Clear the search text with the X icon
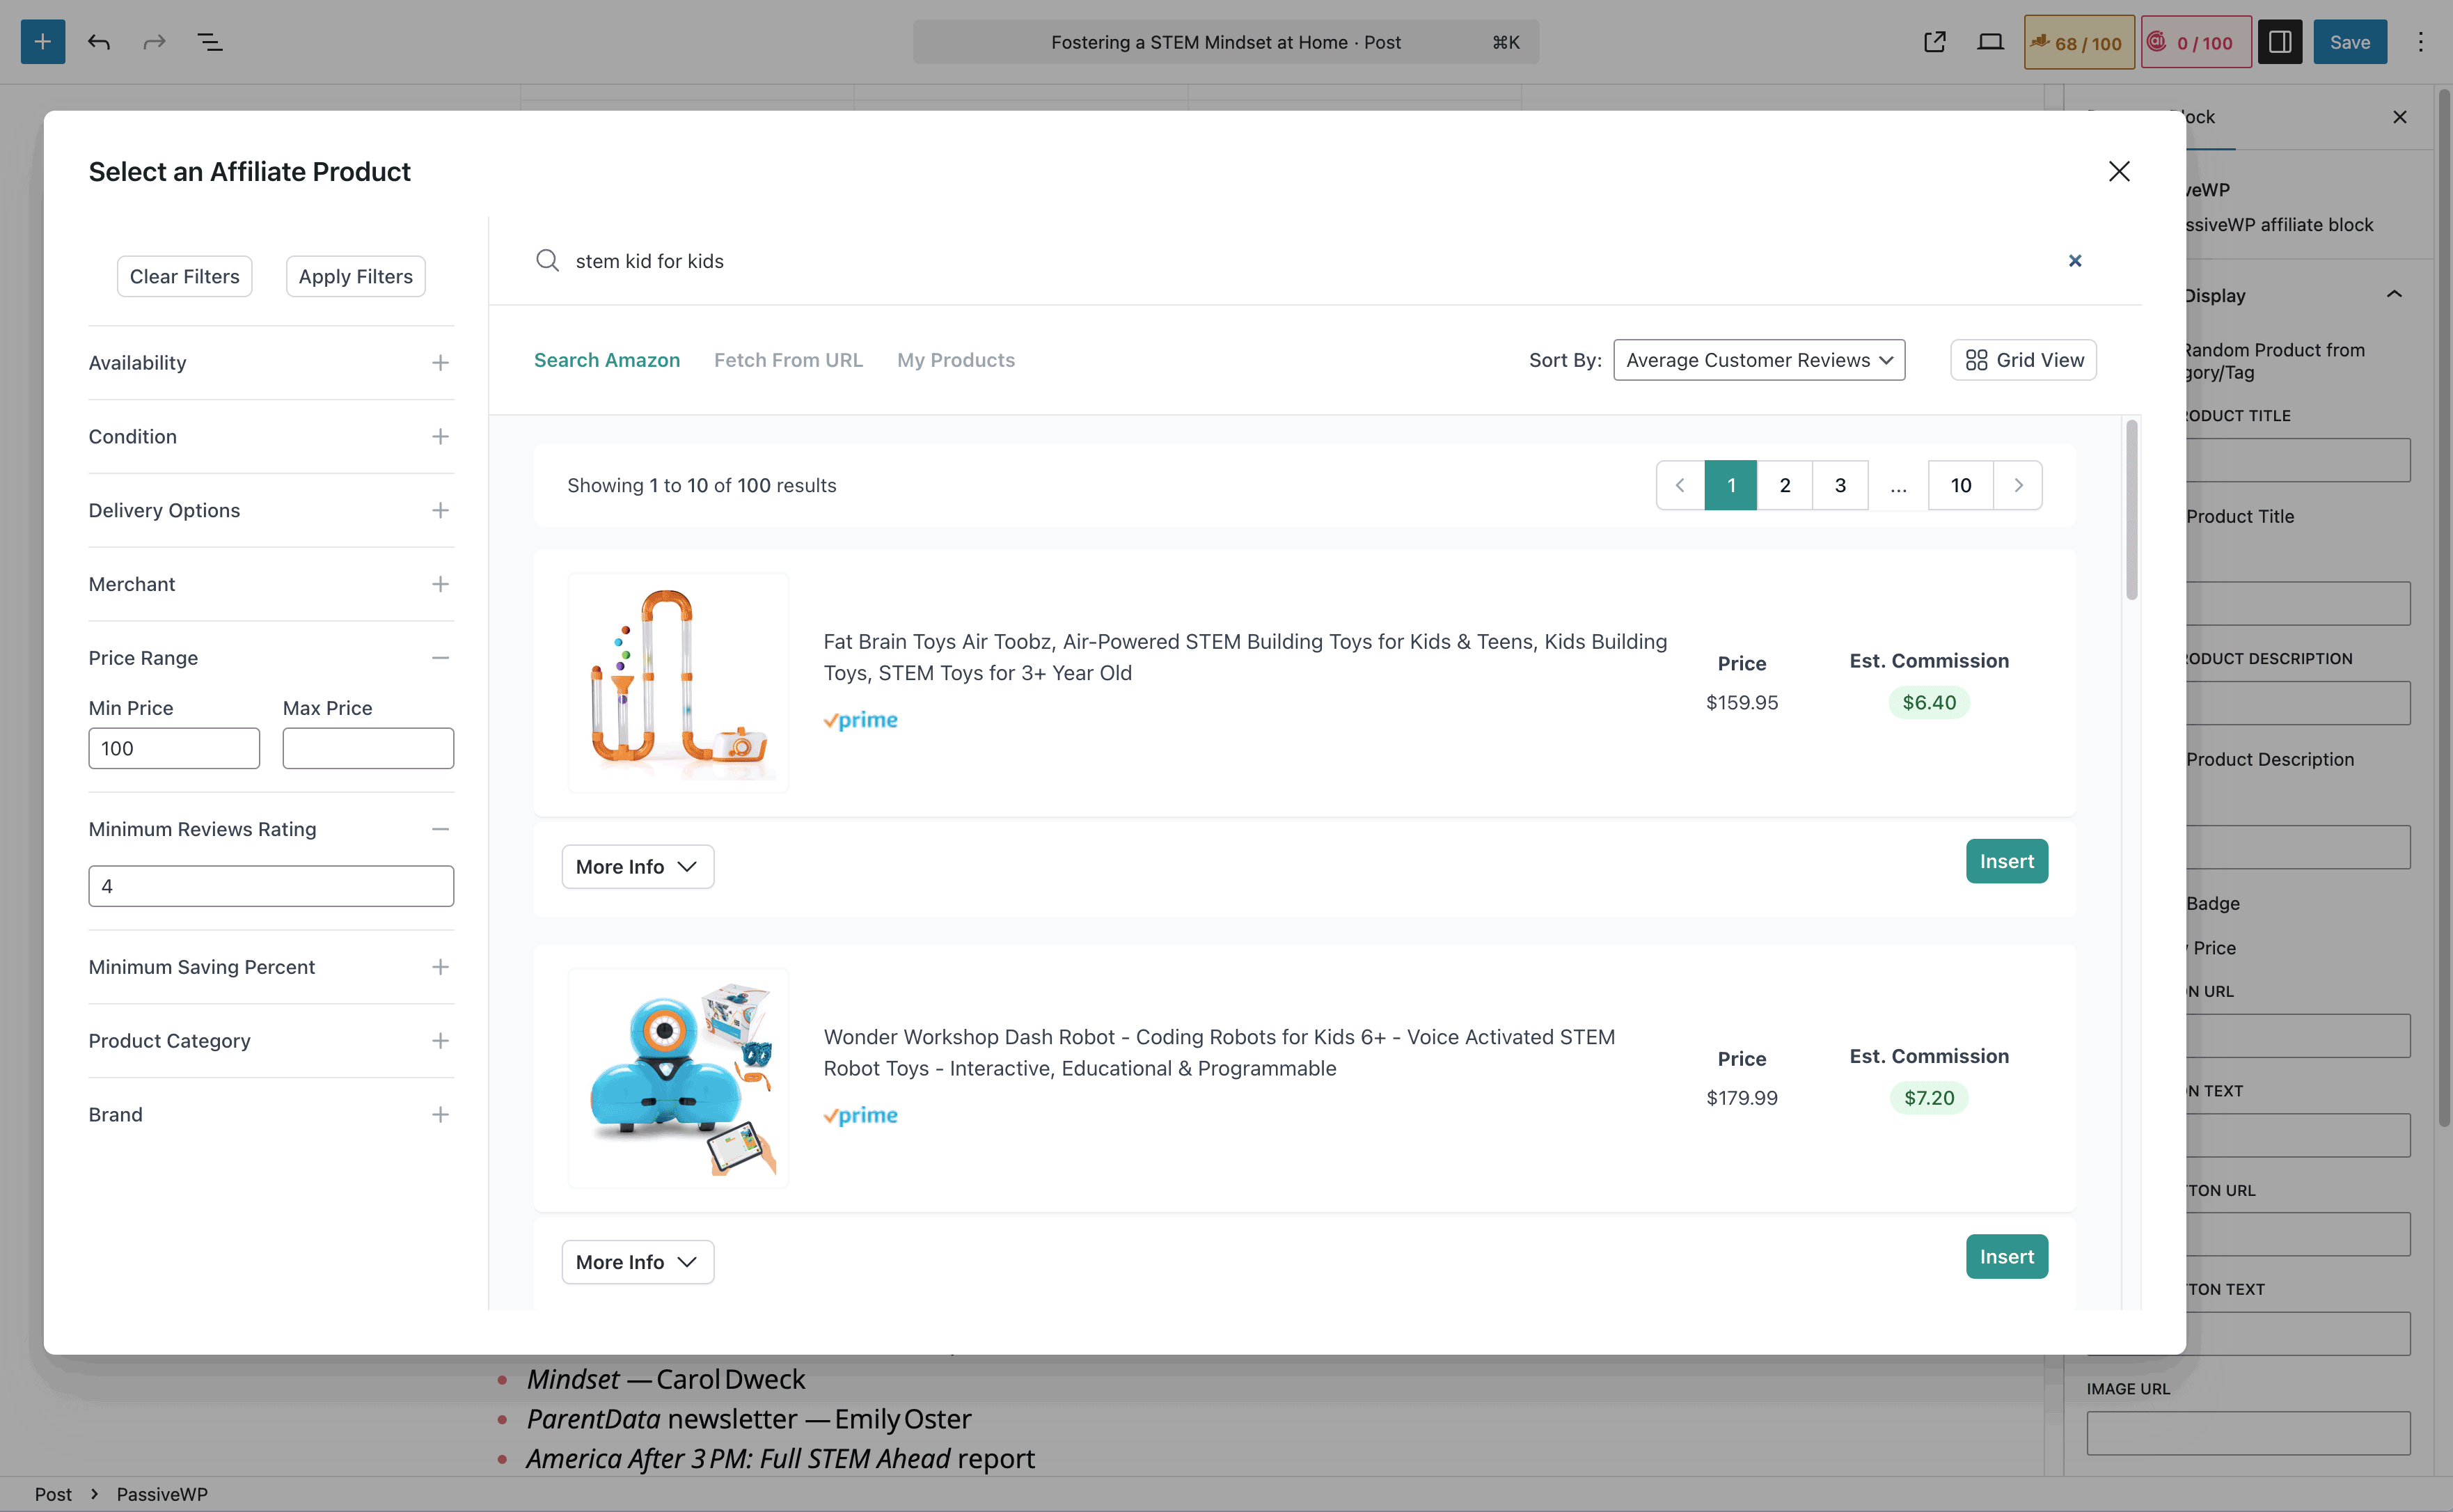 pyautogui.click(x=2074, y=261)
